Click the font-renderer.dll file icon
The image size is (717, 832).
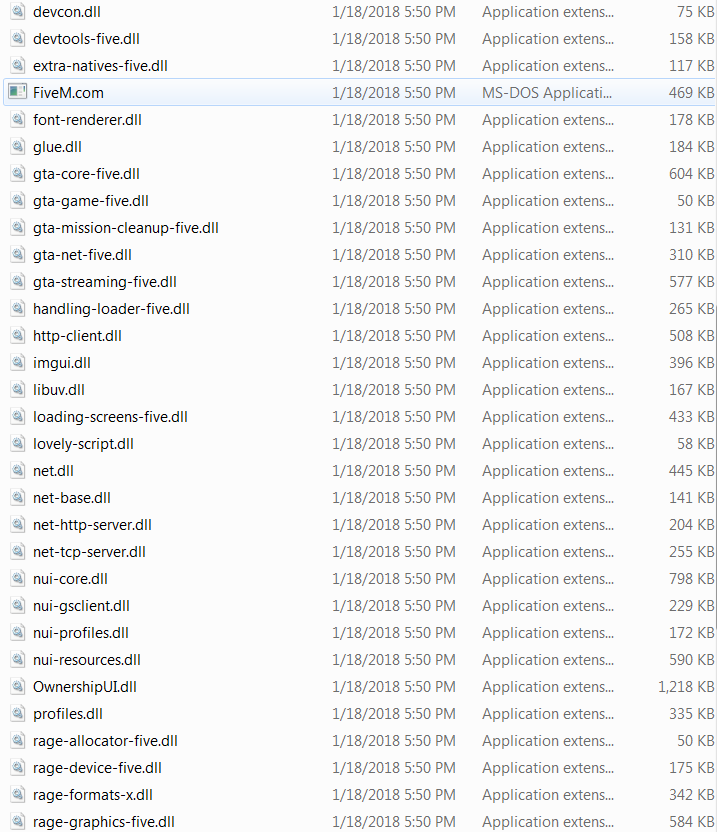(x=18, y=119)
